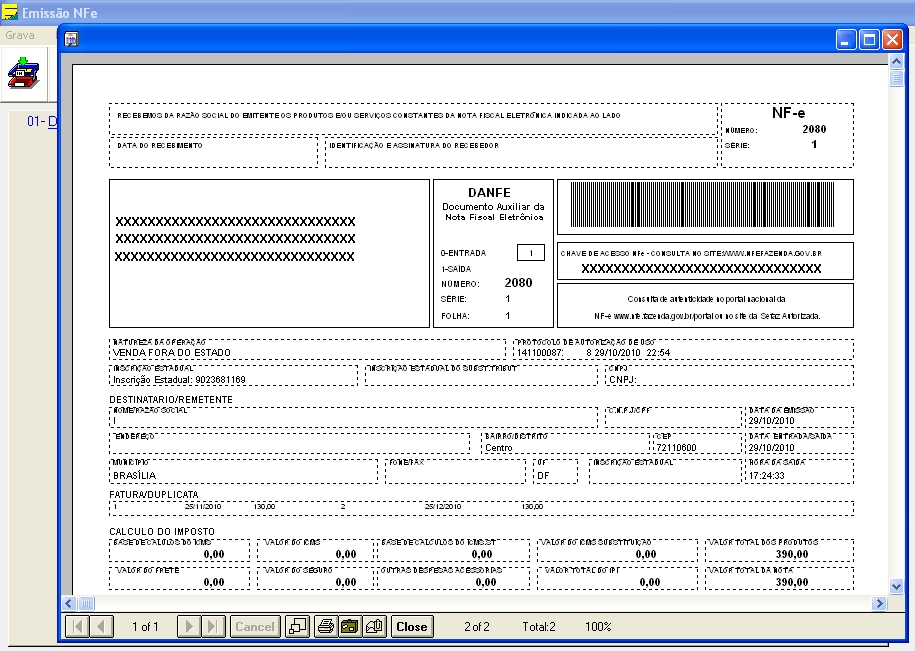Advance to the next report page
The width and height of the screenshot is (915, 651).
[189, 627]
